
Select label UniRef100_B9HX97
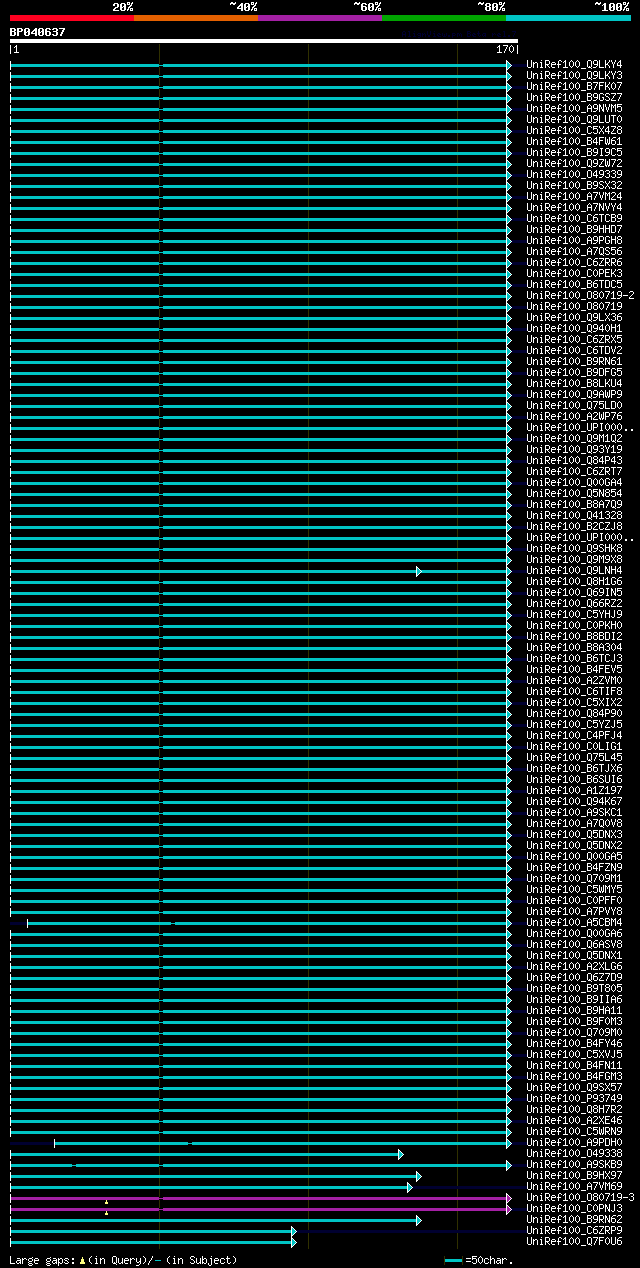click(574, 1176)
